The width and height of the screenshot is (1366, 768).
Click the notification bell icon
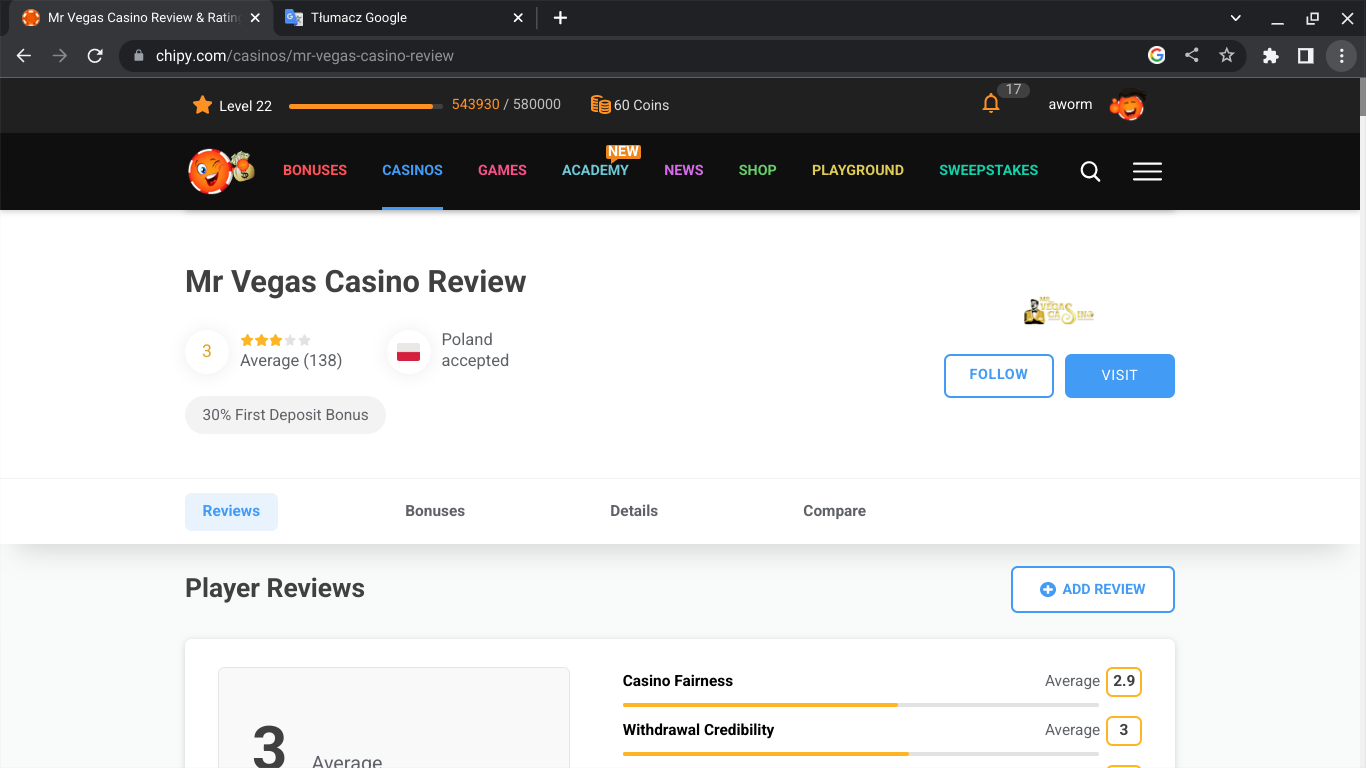pyautogui.click(x=991, y=104)
